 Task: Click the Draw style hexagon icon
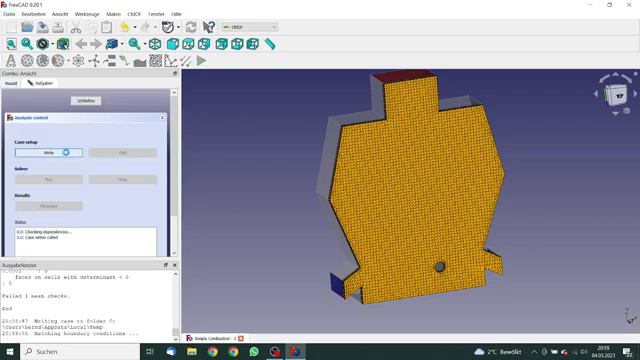(x=42, y=44)
